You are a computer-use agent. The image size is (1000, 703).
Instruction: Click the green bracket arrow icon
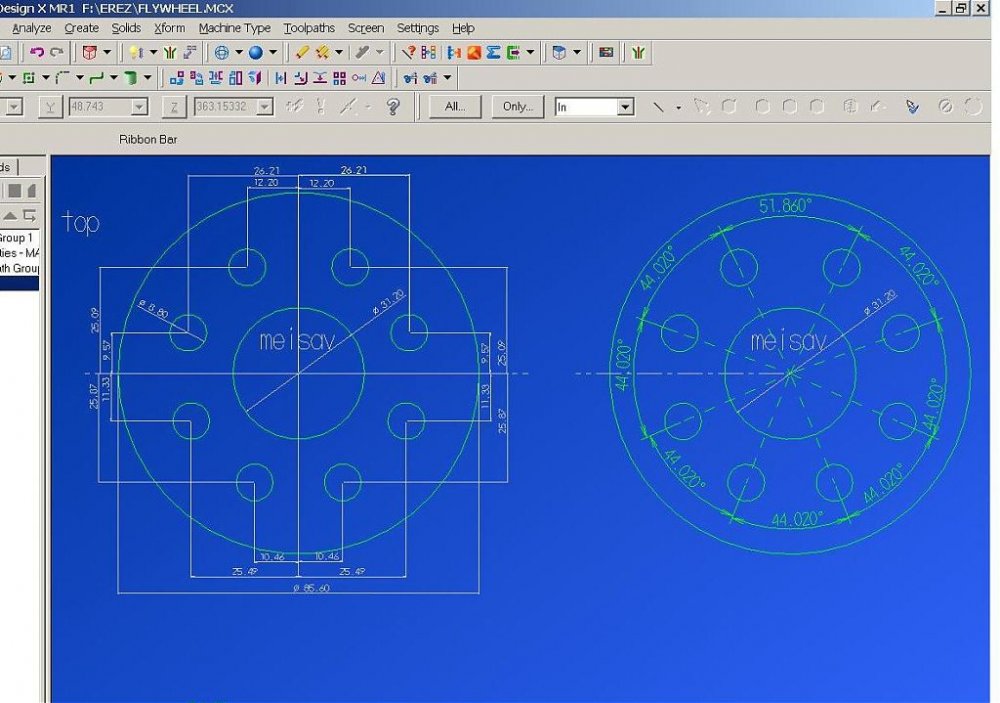click(x=513, y=52)
